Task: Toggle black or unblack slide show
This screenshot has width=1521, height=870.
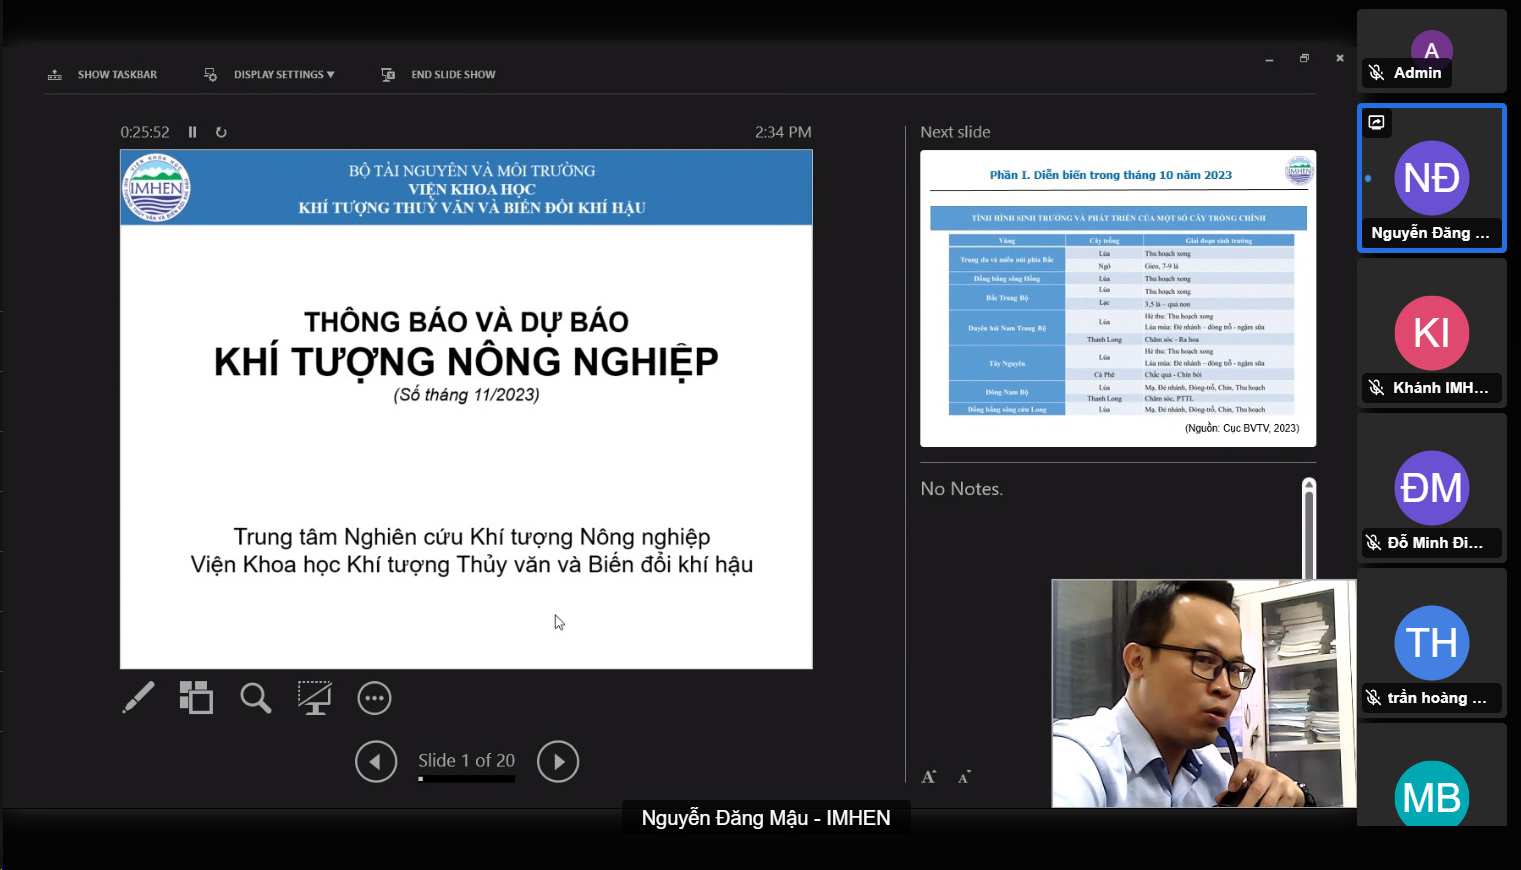Action: coord(314,697)
